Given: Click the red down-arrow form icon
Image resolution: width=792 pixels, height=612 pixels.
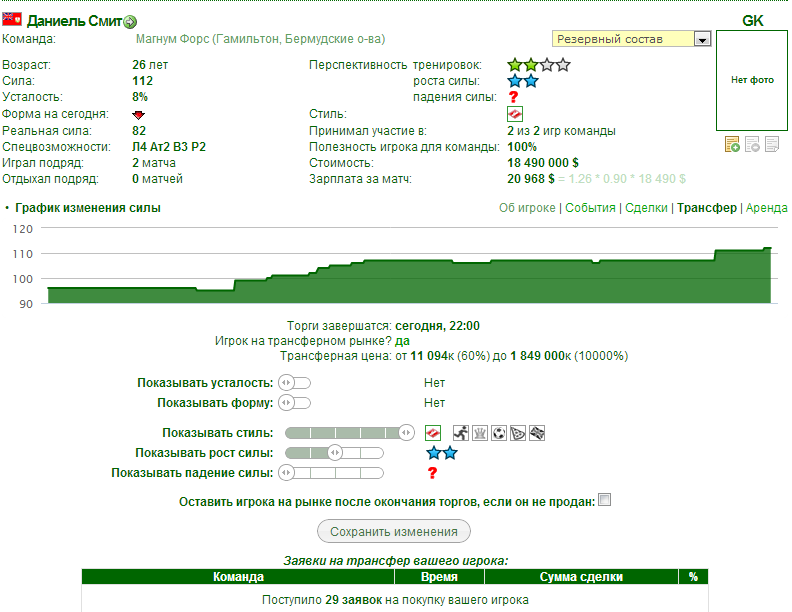Looking at the screenshot, I should 138,115.
